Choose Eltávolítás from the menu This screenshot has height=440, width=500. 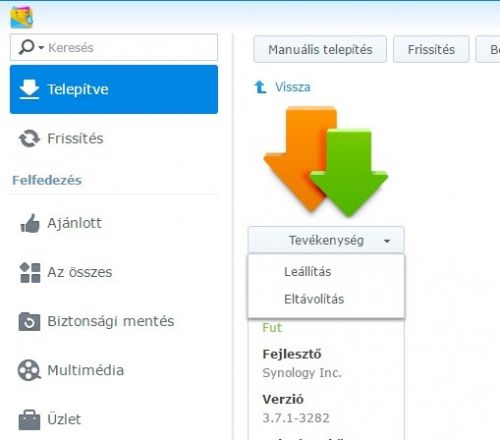314,299
